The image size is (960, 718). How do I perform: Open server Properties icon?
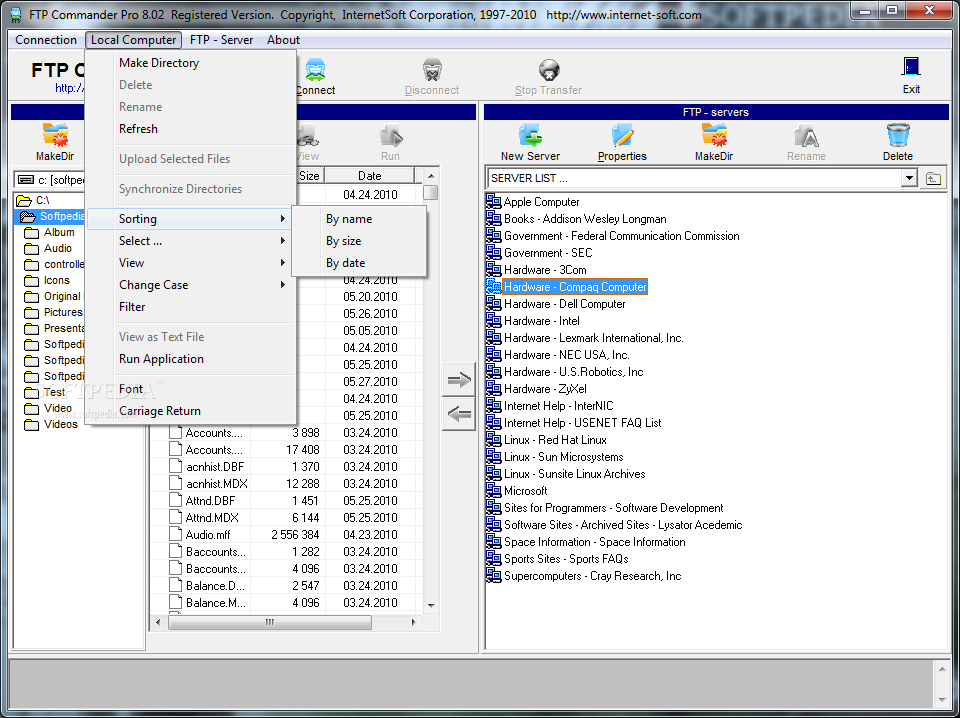[x=622, y=135]
